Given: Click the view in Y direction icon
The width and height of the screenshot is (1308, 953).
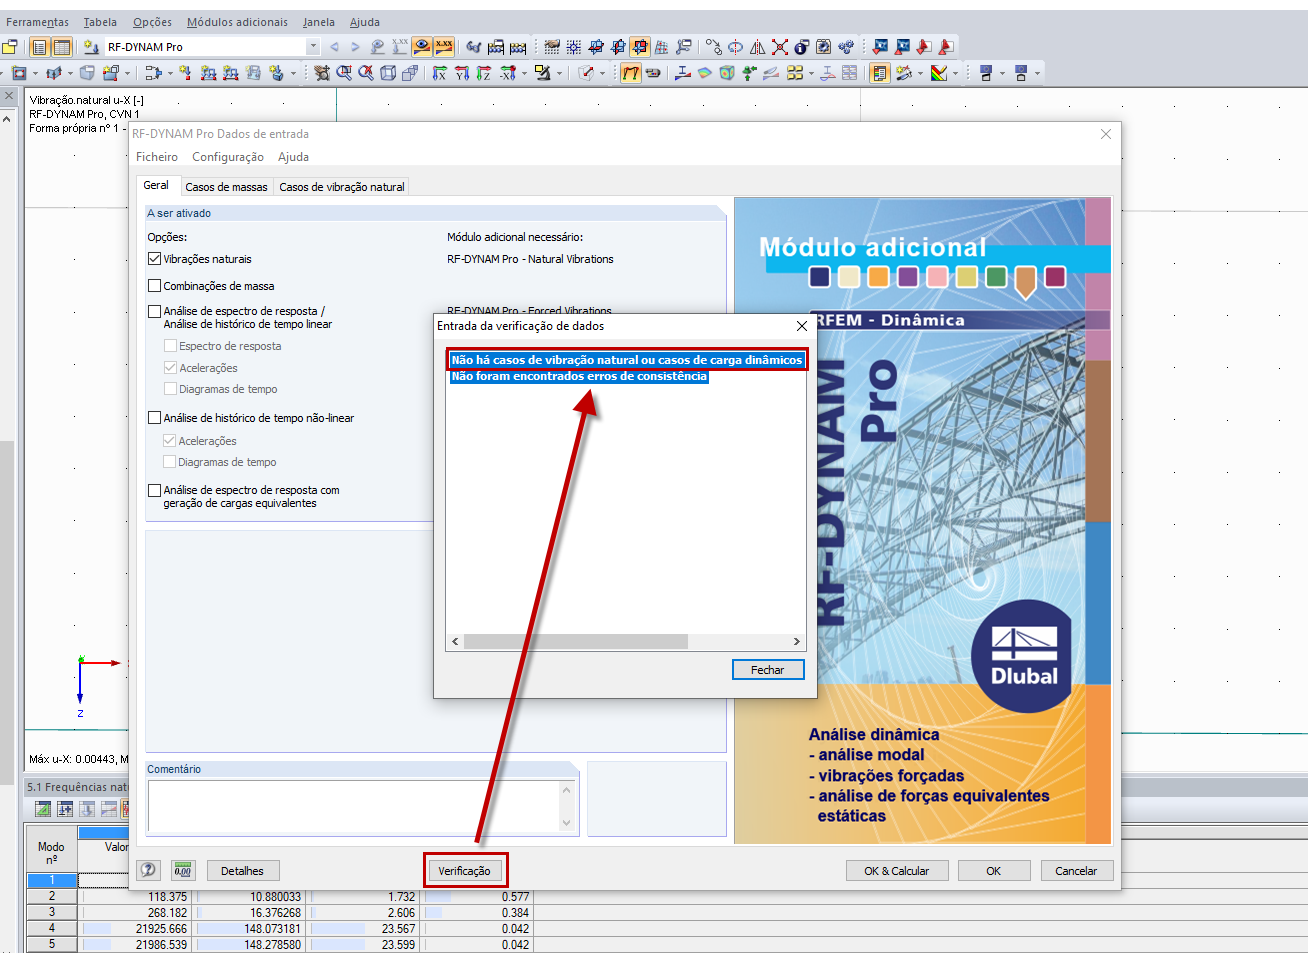Looking at the screenshot, I should coord(462,73).
